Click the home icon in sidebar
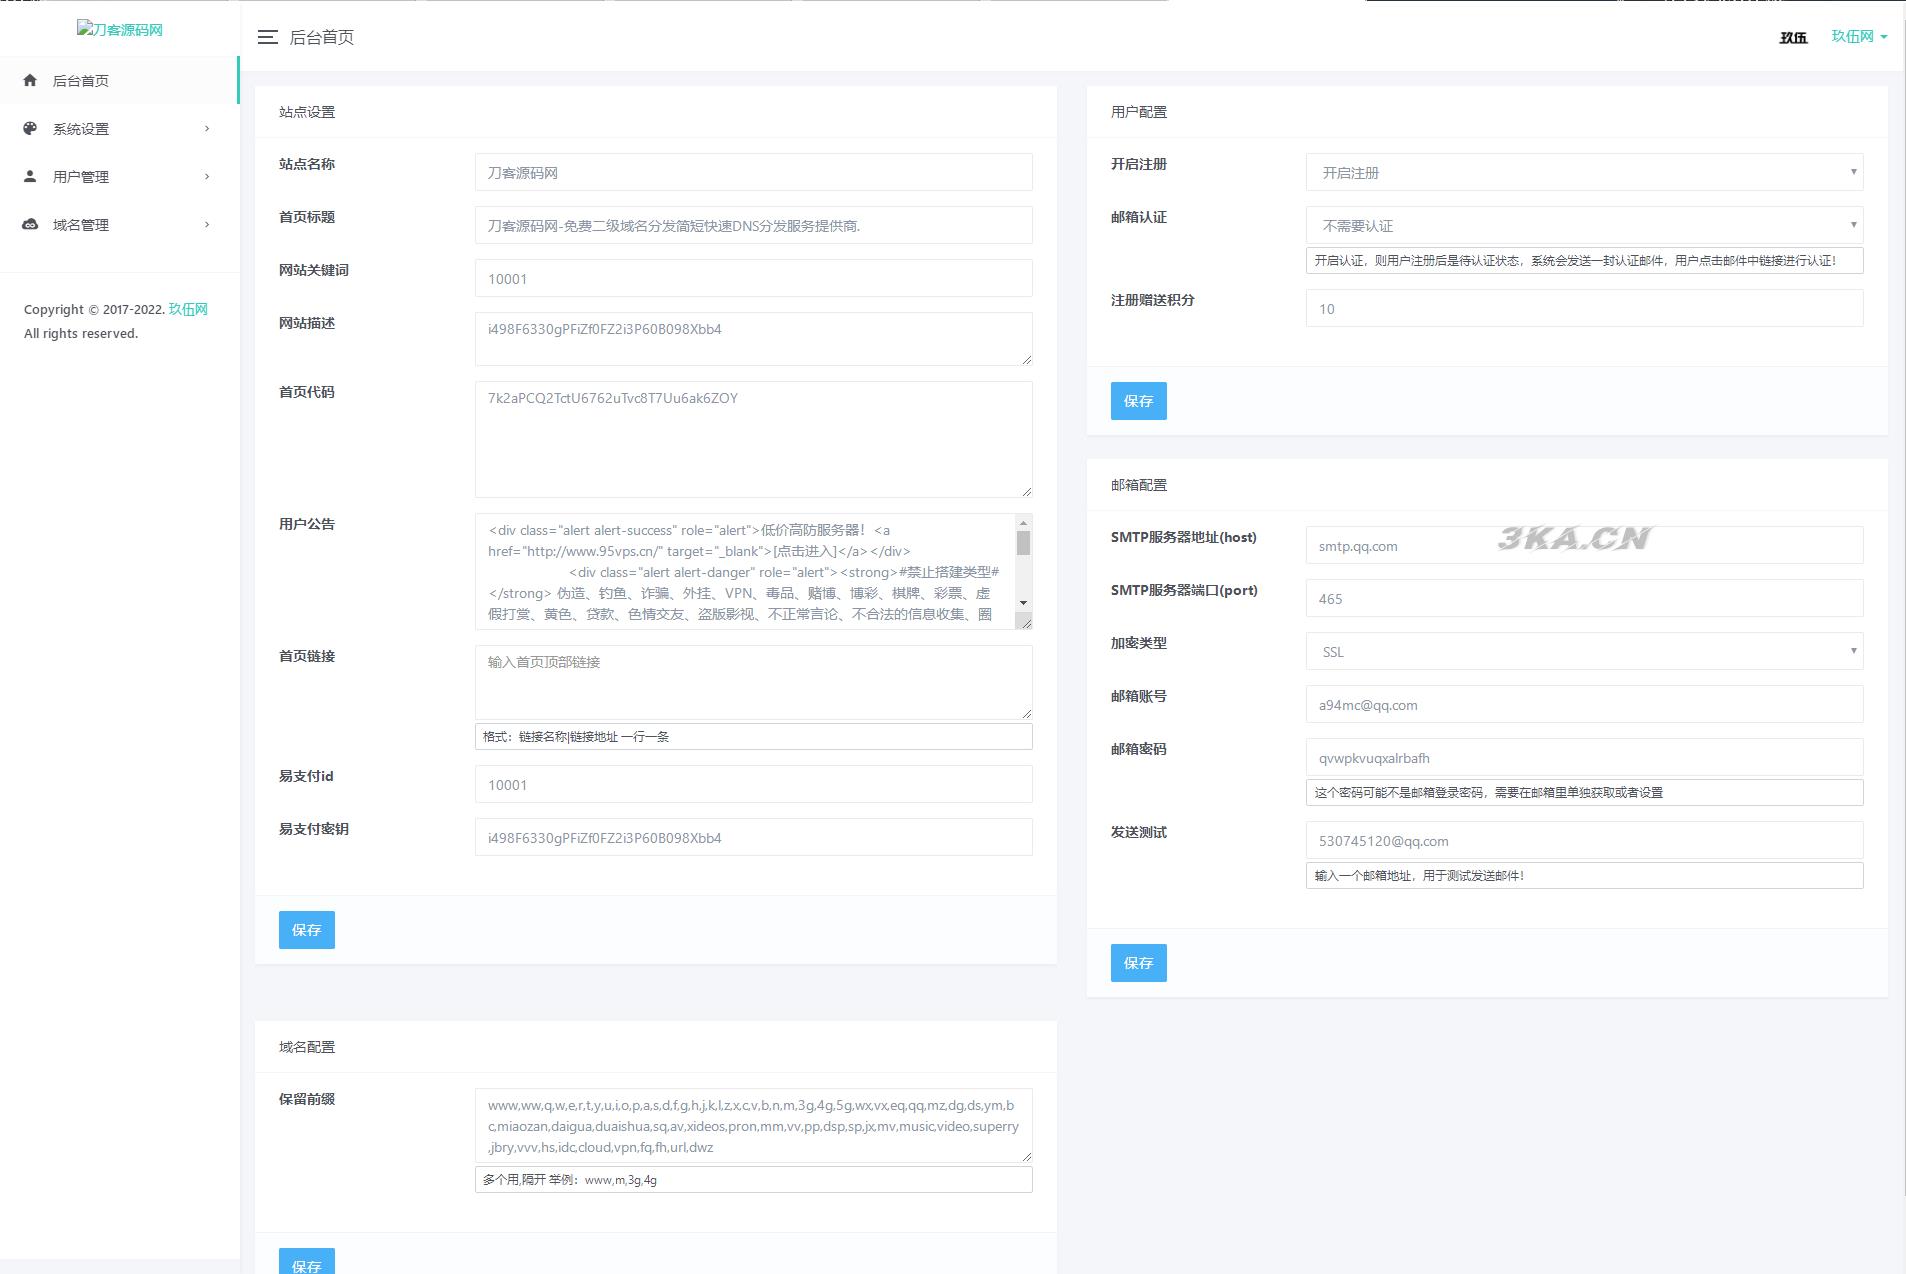 point(30,80)
